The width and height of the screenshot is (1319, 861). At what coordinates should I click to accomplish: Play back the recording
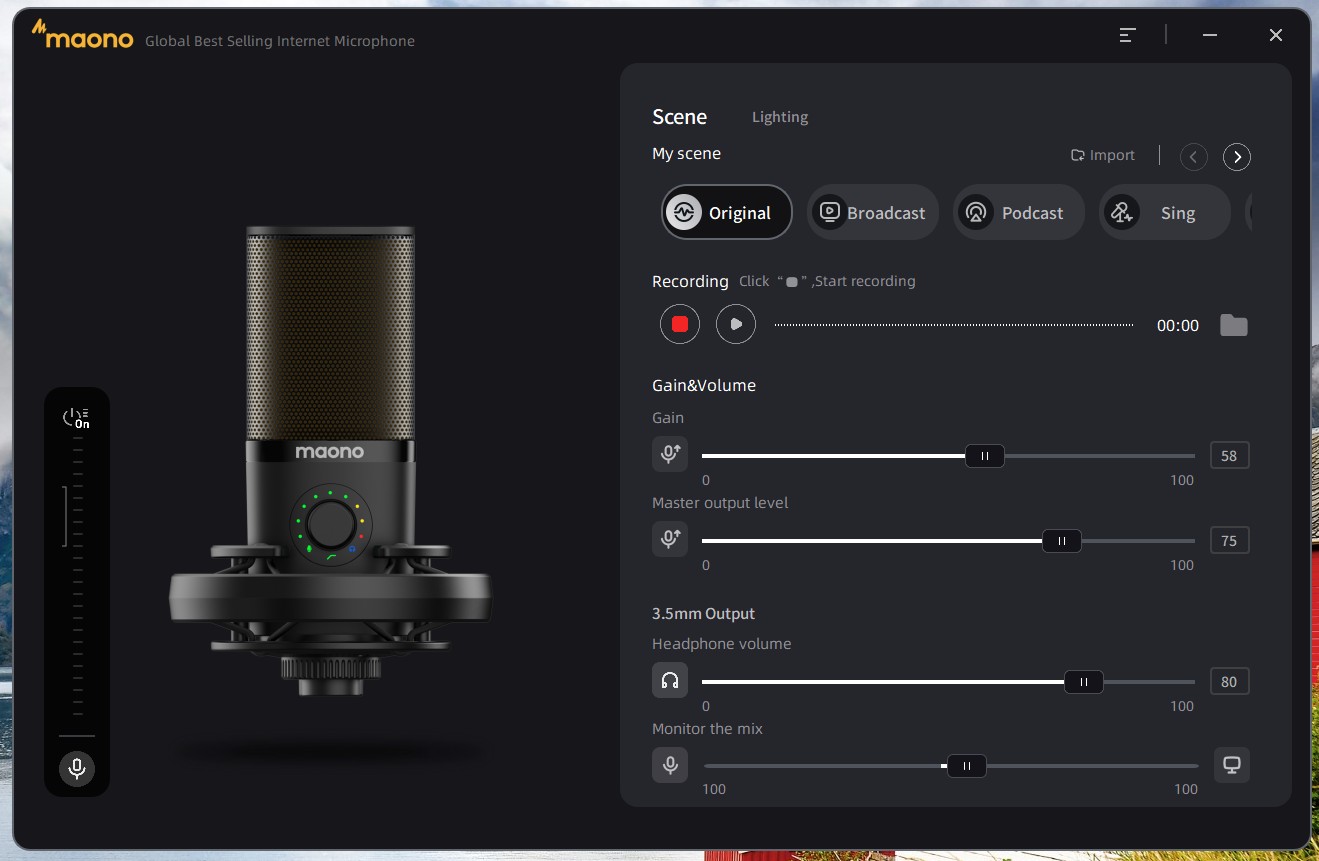point(736,324)
